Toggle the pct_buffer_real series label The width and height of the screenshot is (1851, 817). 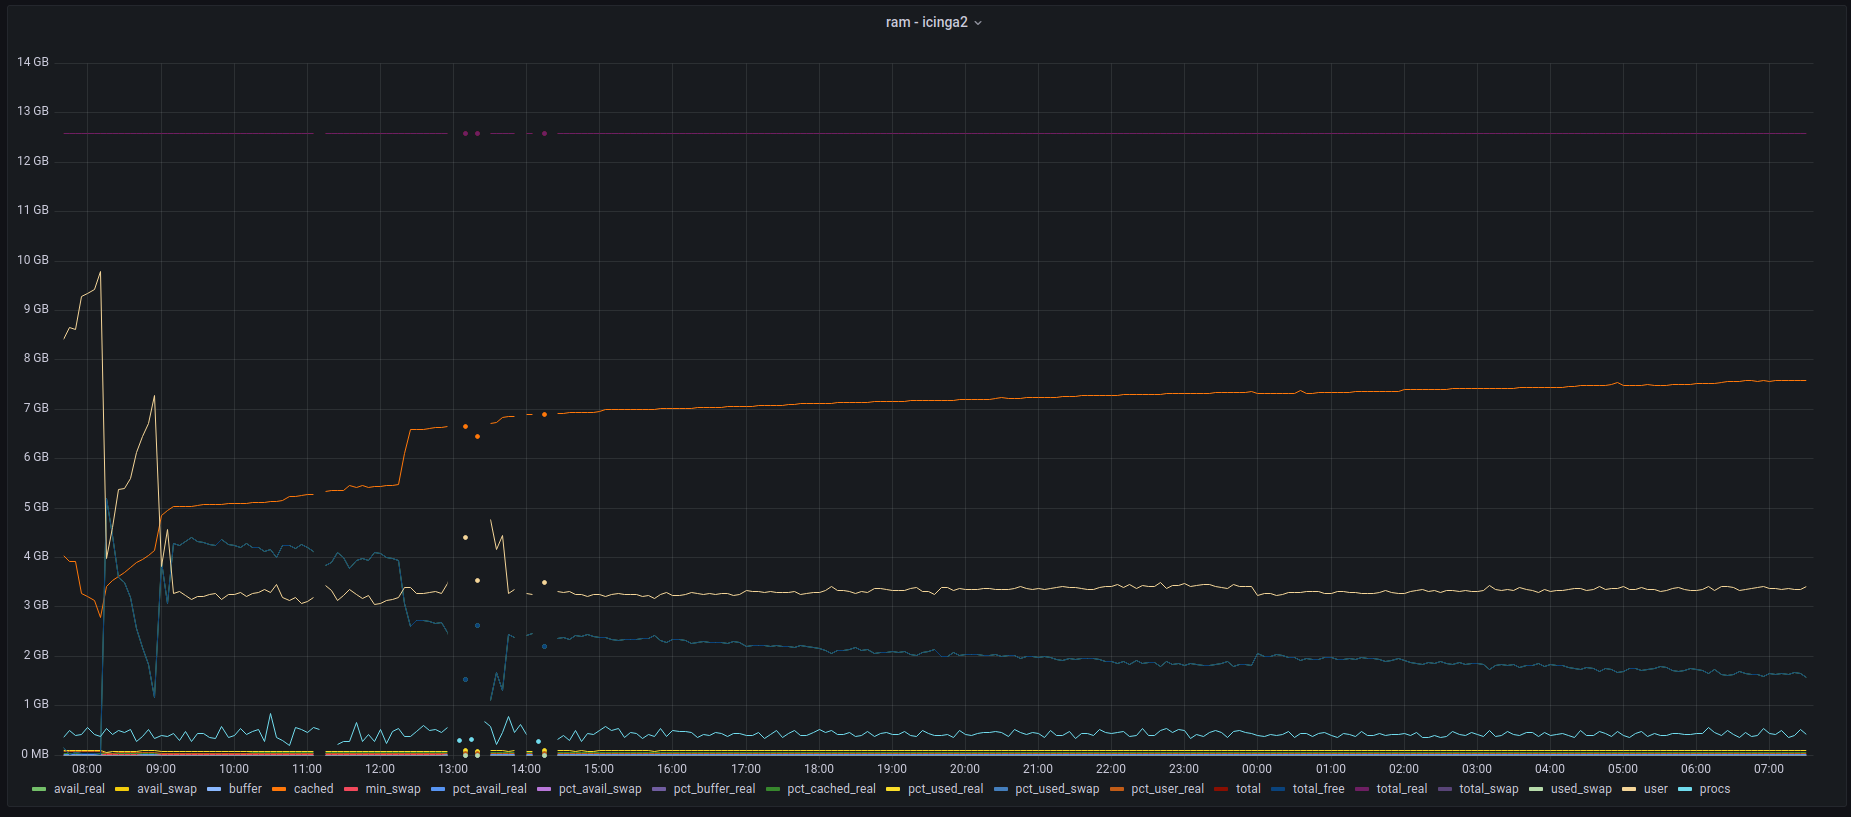tap(715, 789)
